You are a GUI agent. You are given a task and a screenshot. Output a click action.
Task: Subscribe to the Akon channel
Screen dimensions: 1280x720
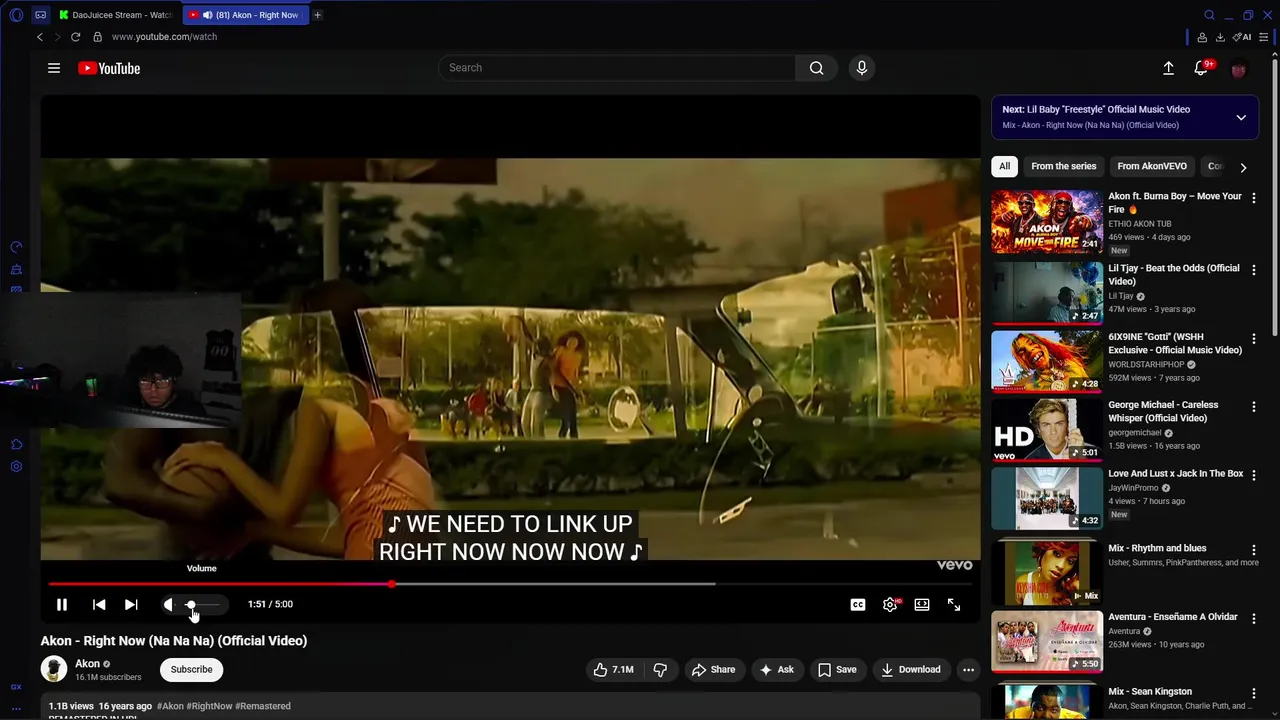[x=191, y=670]
